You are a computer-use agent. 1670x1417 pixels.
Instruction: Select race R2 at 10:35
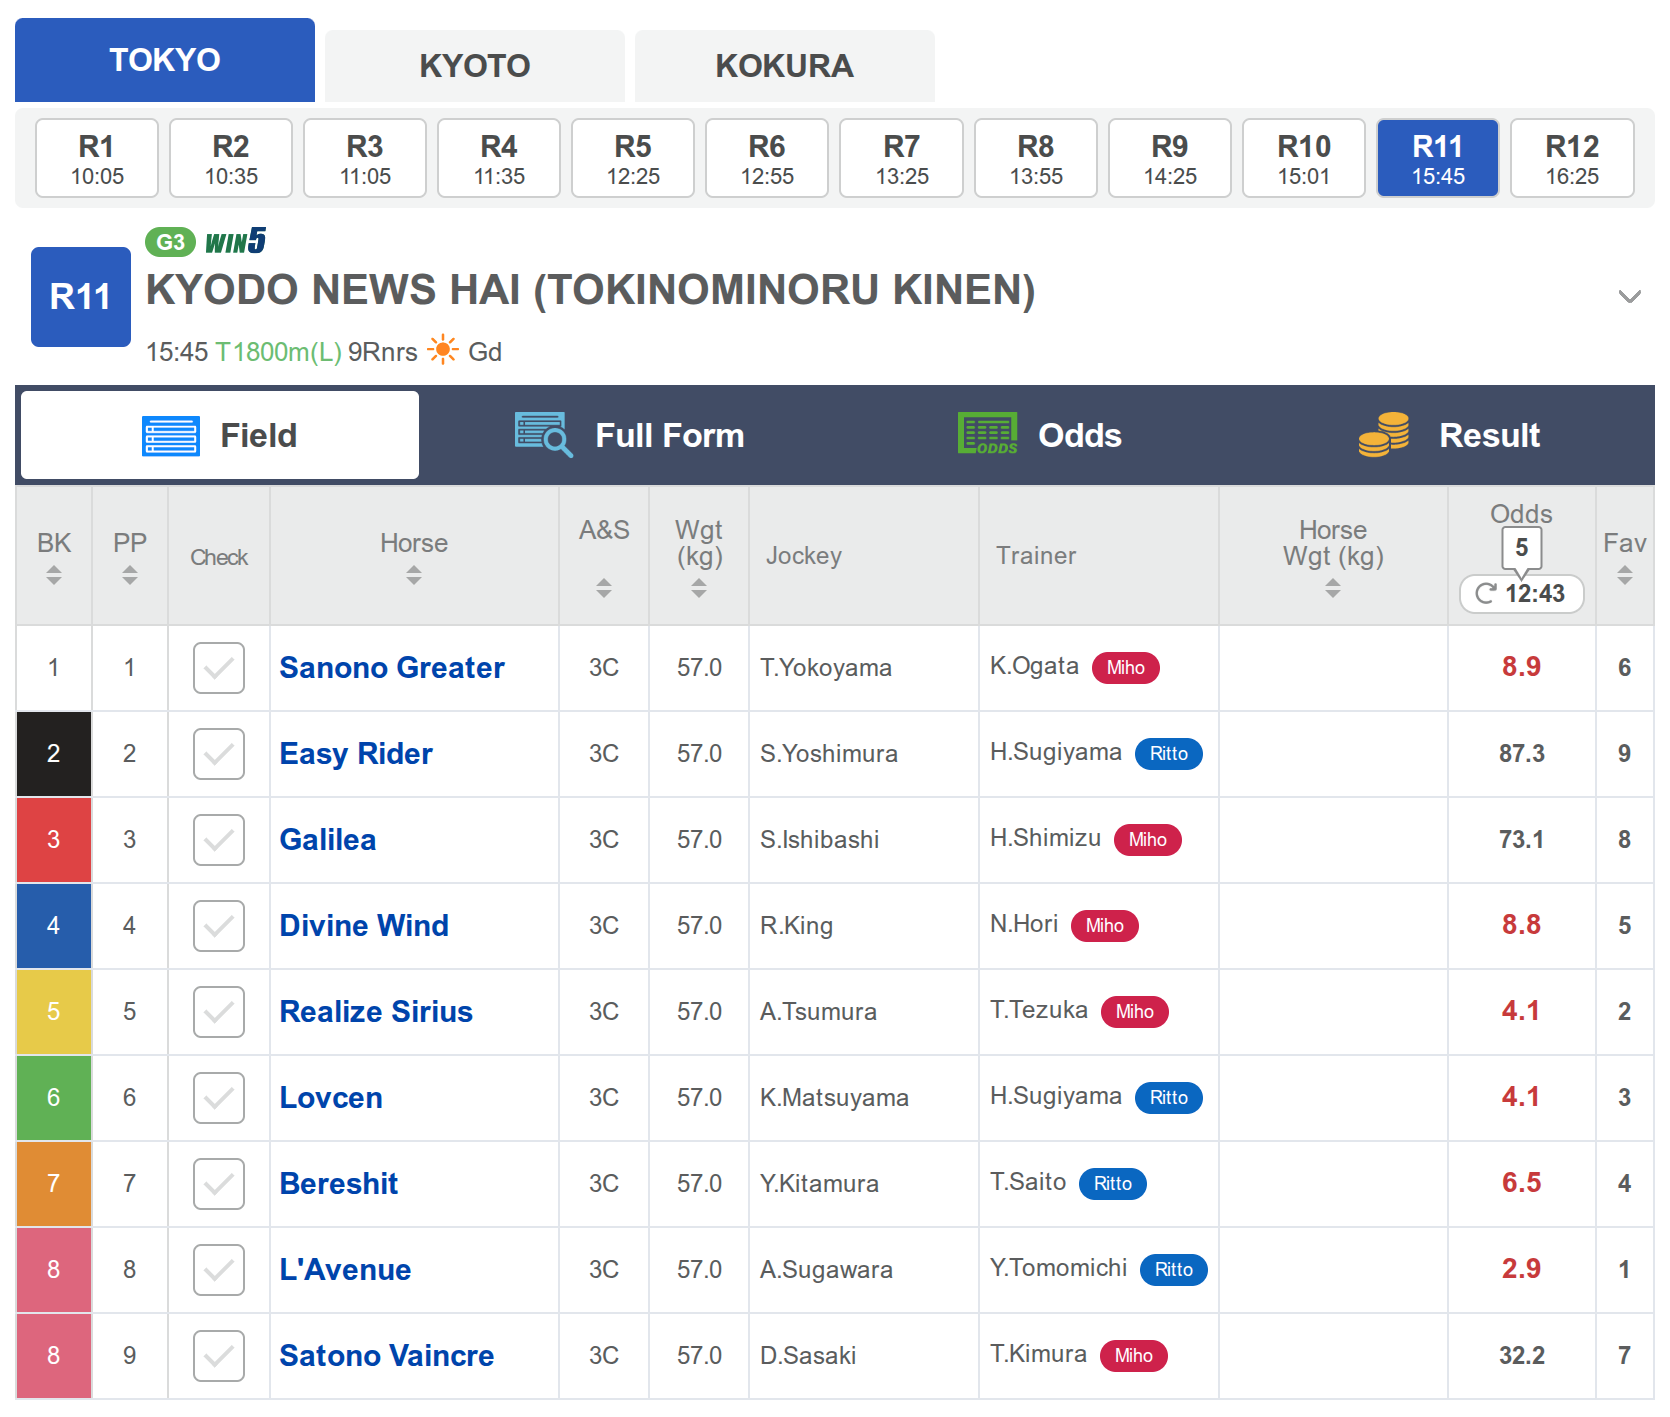(x=231, y=158)
